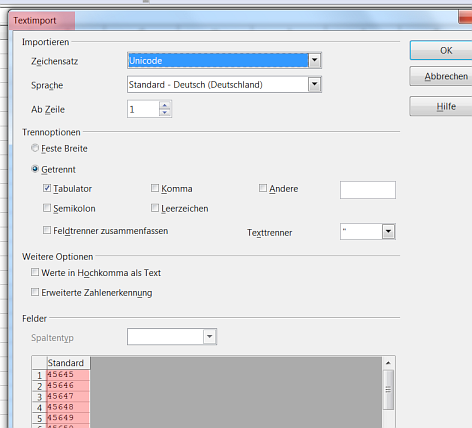Decrease the Ab Zeile value
Screen dimensions: 472x428
165,113
